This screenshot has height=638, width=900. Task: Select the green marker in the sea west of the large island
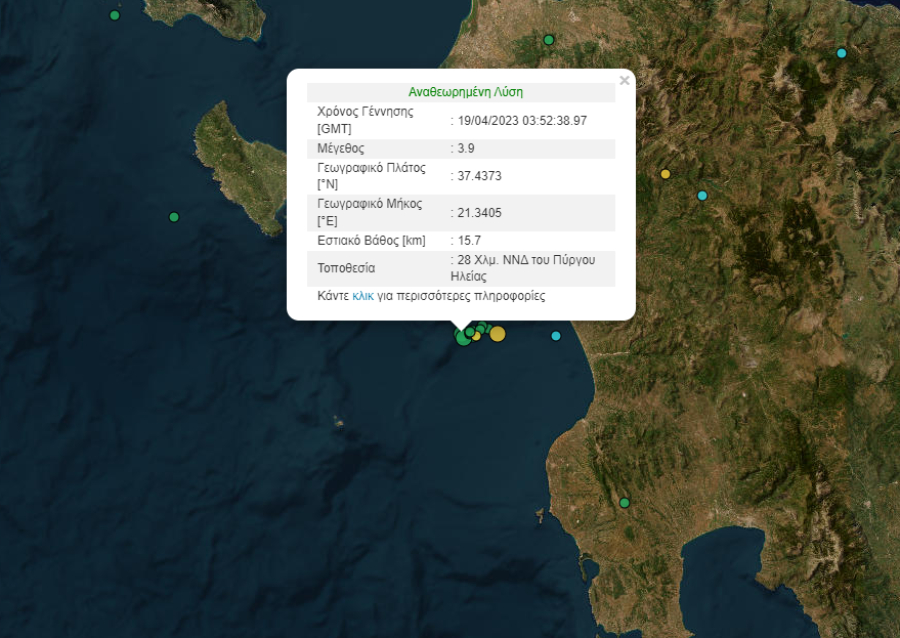tap(174, 217)
